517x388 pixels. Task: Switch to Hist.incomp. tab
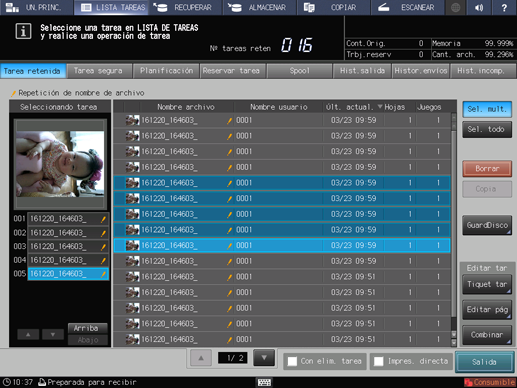tap(483, 71)
